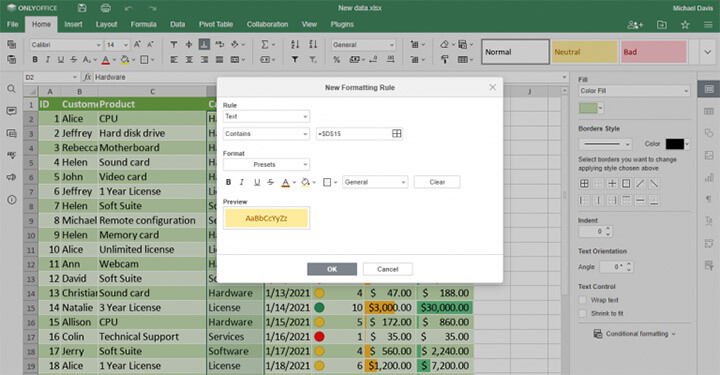Click the Clear eraser icon in ribbon
This screenshot has width=720, height=375.
point(444,45)
